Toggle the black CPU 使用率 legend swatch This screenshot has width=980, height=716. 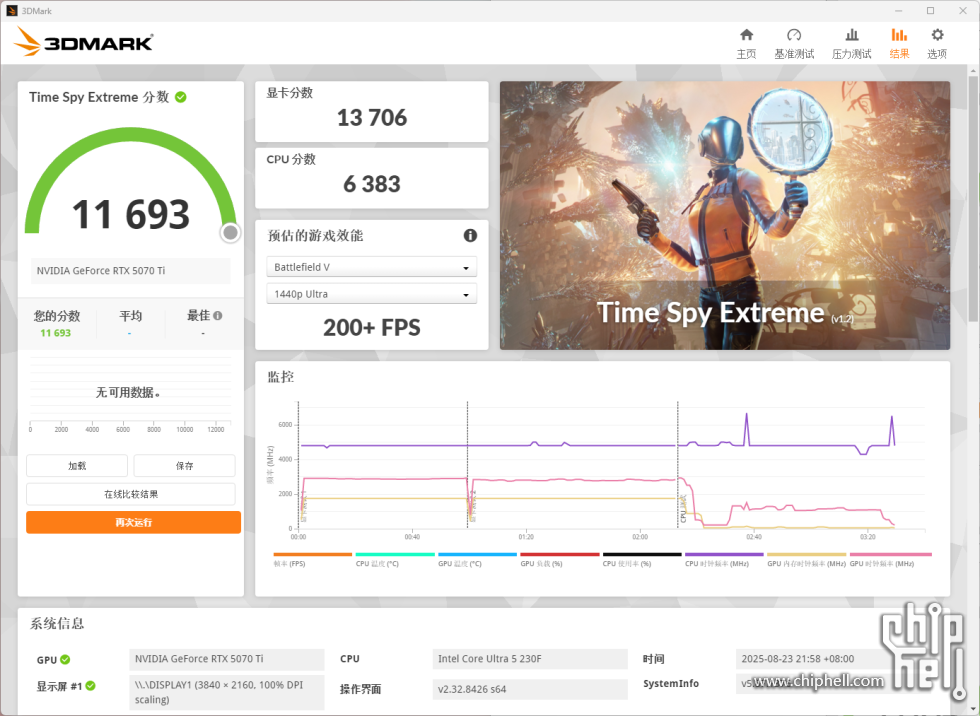[642, 554]
